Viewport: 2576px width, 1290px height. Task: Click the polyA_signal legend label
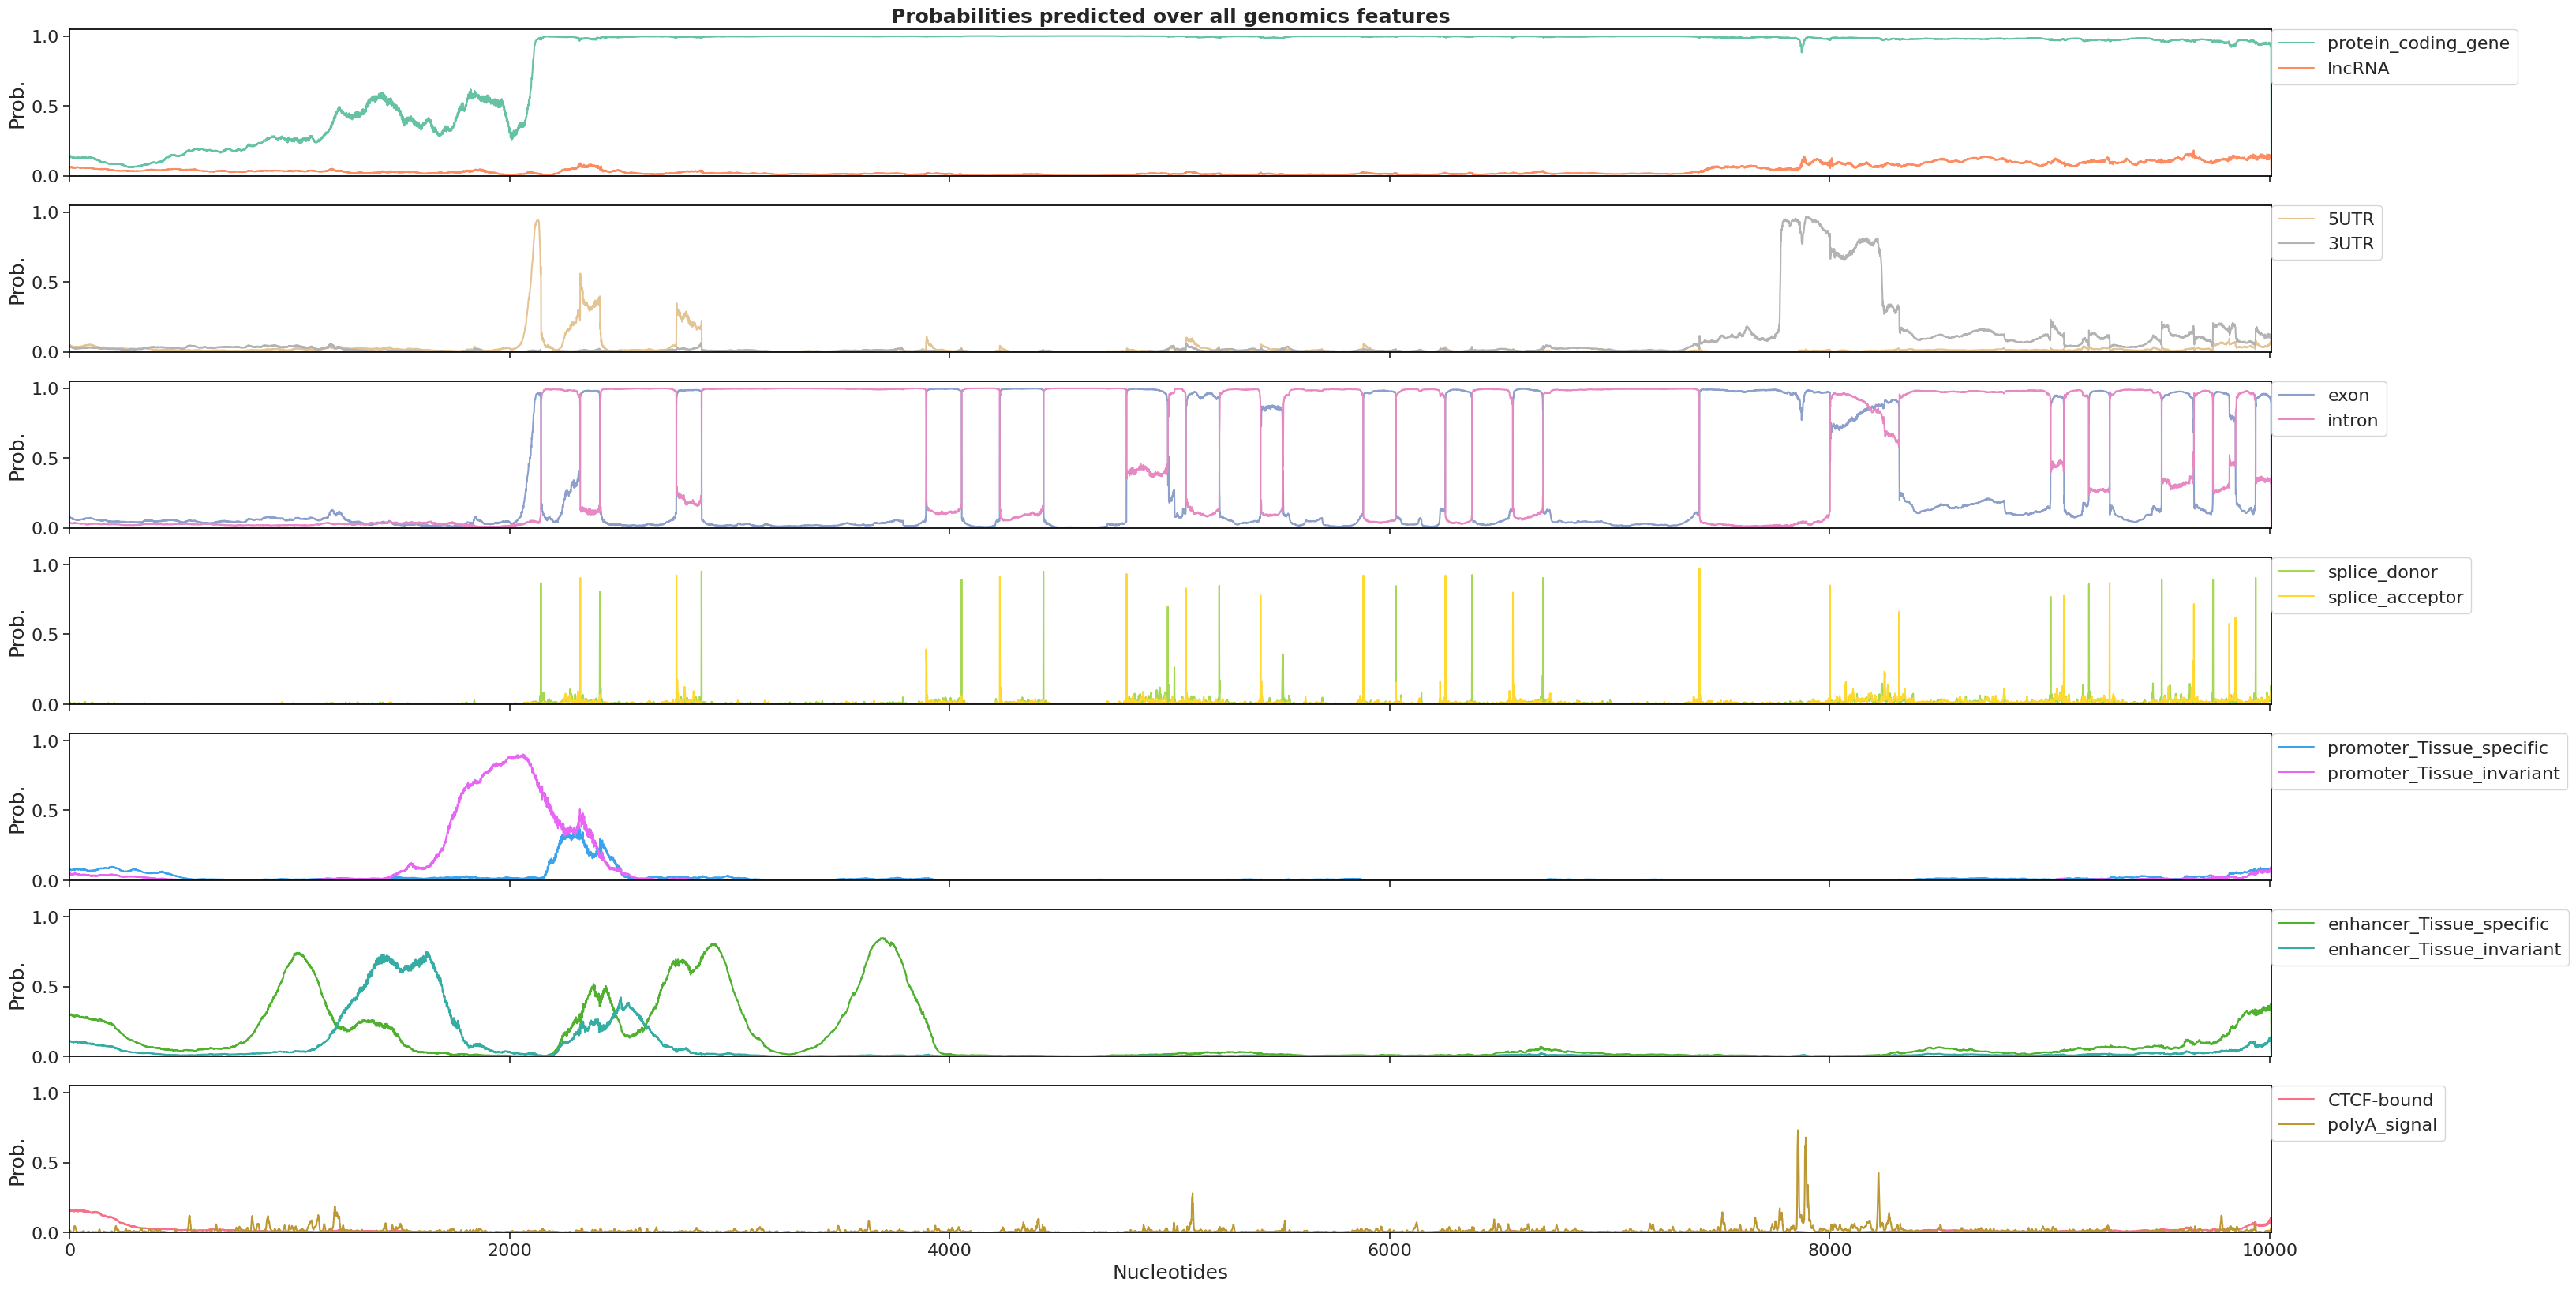(x=2381, y=1125)
